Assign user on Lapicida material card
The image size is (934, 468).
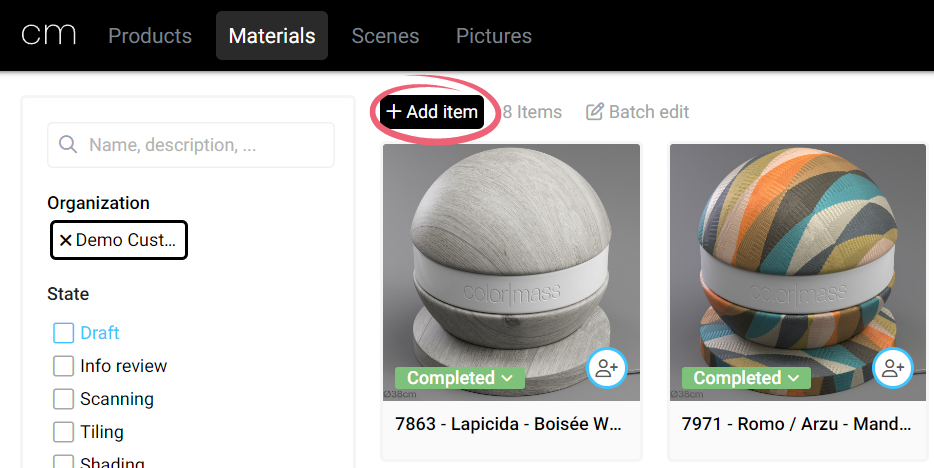click(606, 368)
